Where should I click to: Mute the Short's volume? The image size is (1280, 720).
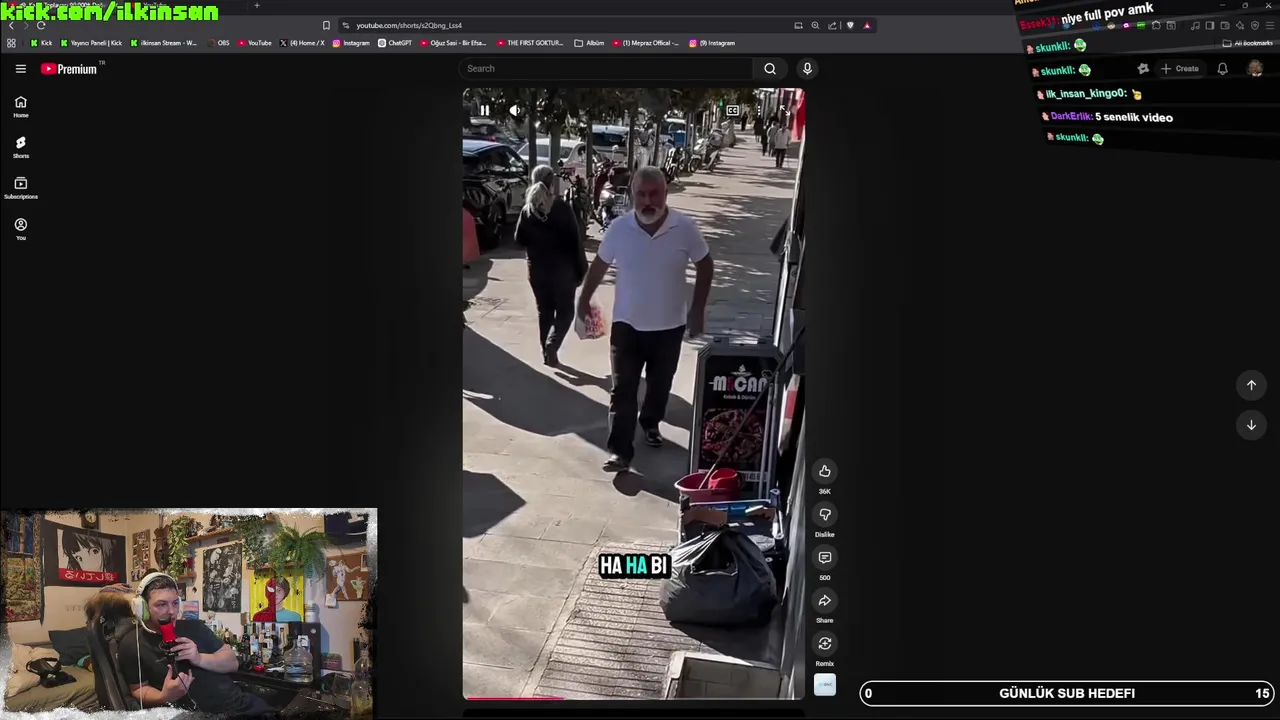pyautogui.click(x=515, y=110)
